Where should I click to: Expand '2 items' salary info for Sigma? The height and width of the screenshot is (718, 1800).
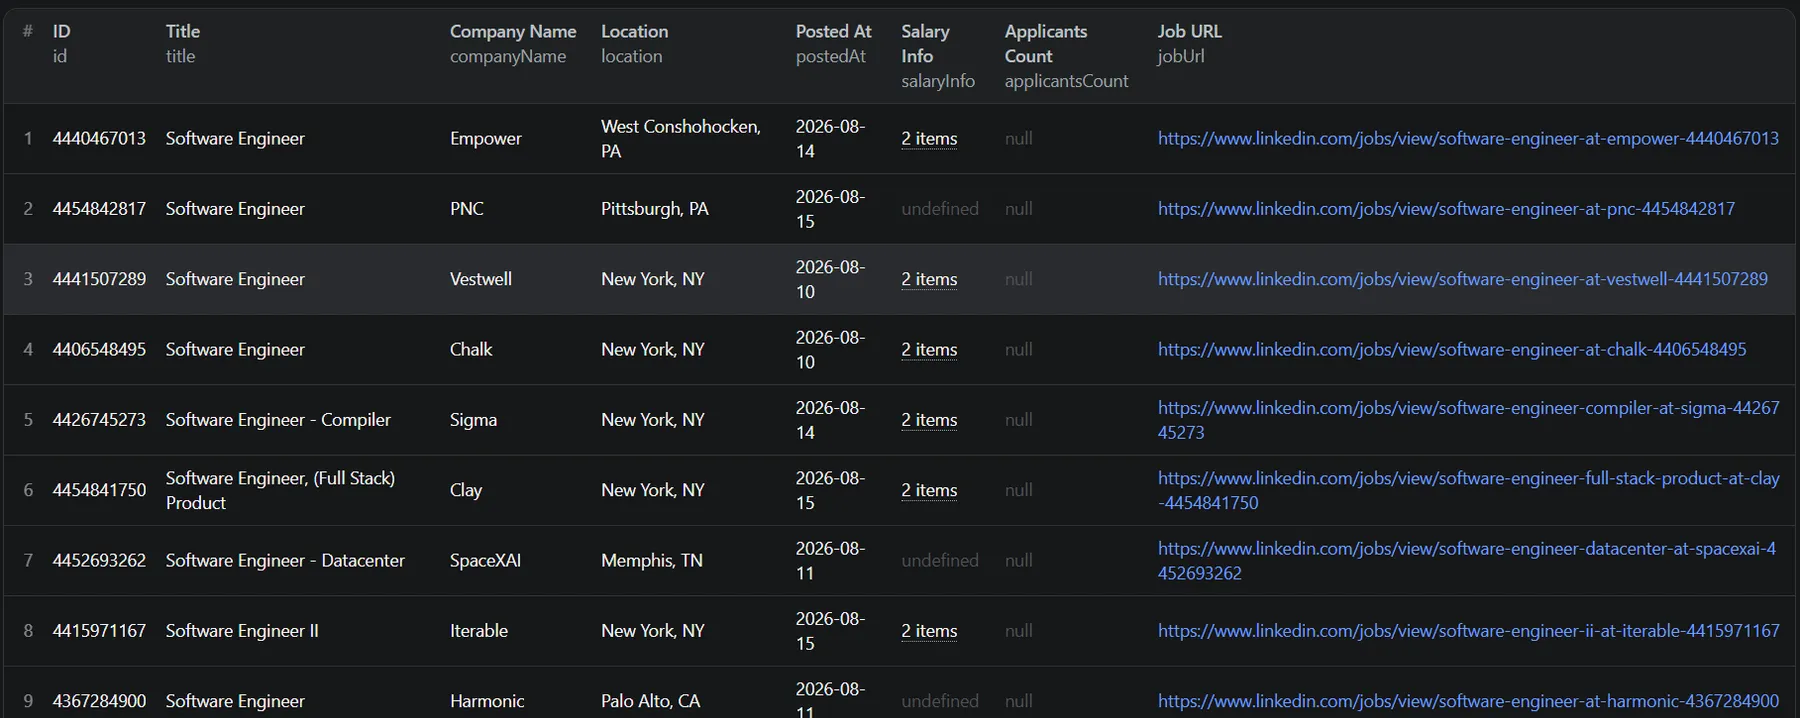click(929, 420)
